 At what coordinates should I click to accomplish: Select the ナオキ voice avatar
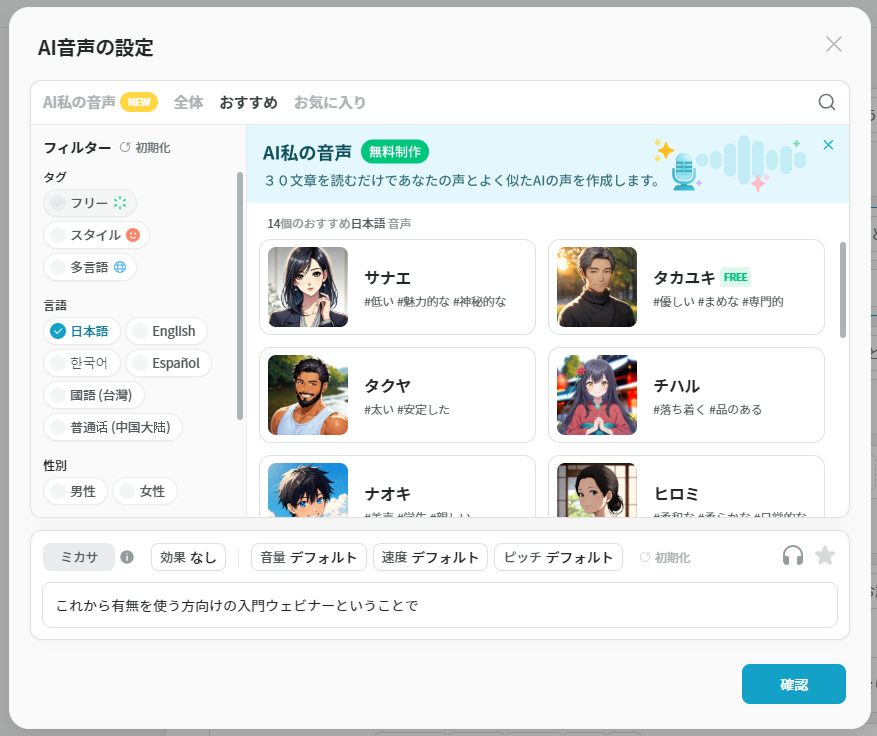pos(308,490)
